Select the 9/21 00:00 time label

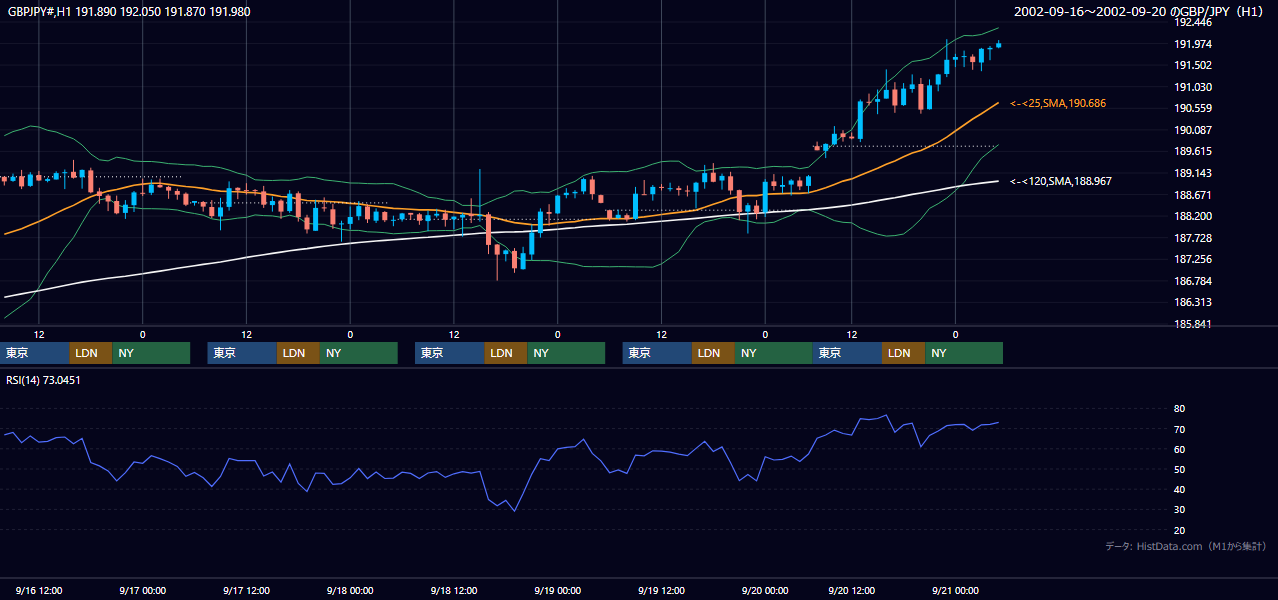[x=956, y=591]
